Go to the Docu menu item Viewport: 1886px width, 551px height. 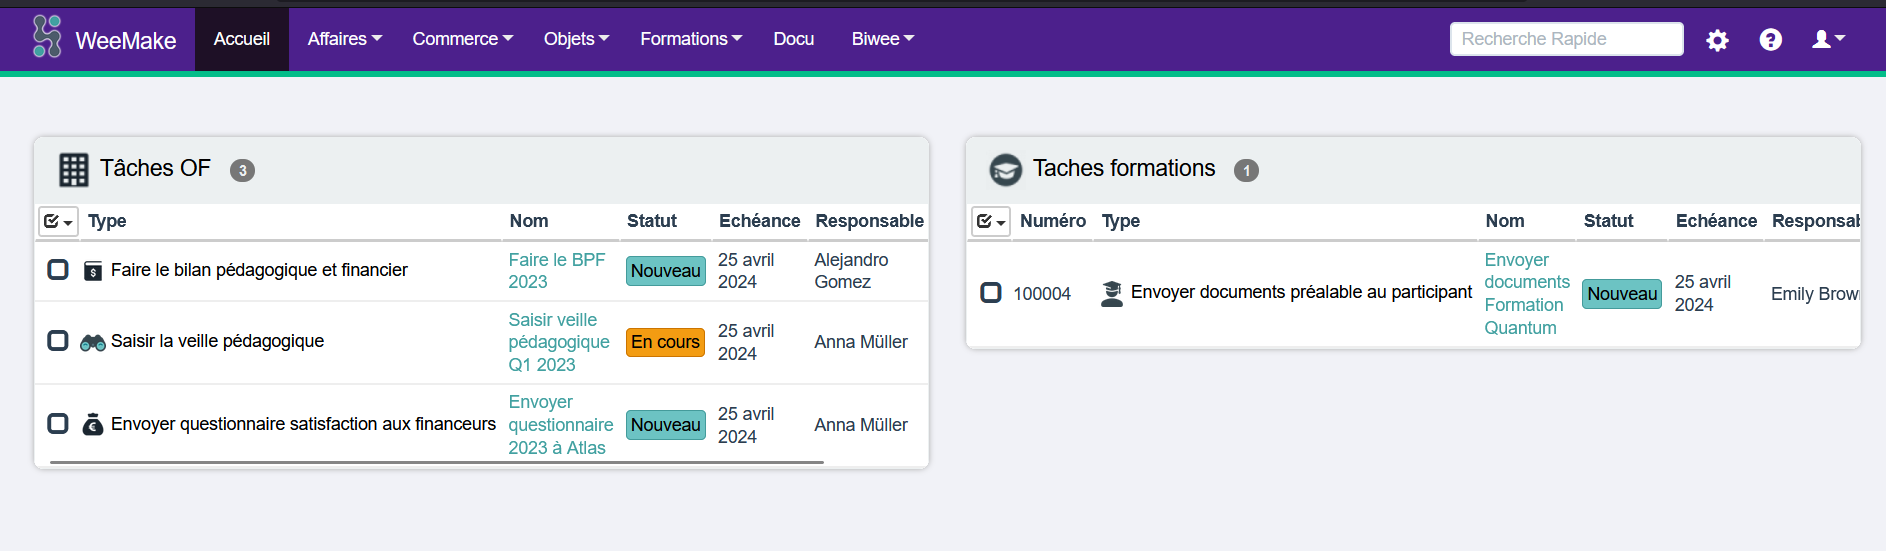(x=793, y=39)
